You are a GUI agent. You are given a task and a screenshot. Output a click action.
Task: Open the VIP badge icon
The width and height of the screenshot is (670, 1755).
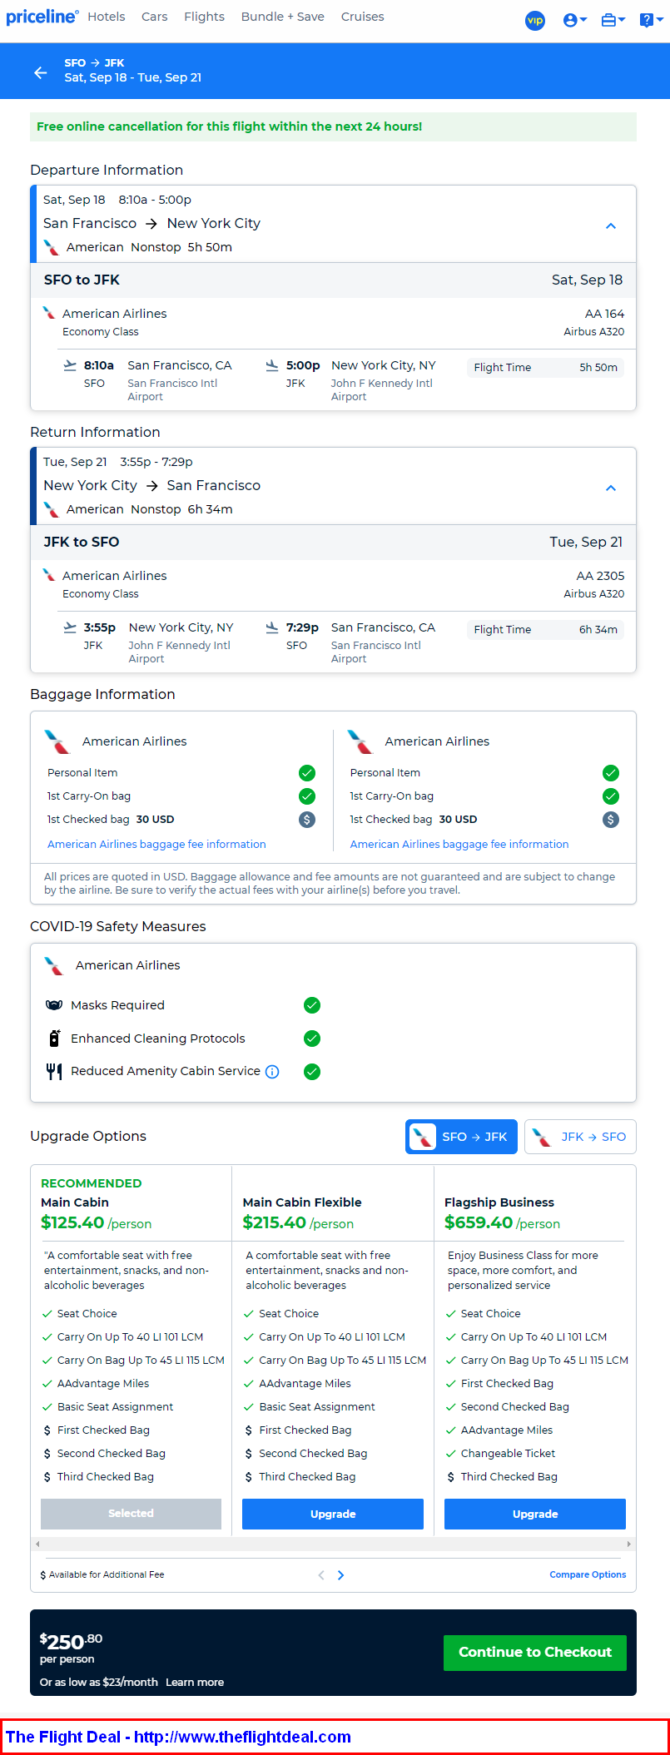click(x=535, y=20)
